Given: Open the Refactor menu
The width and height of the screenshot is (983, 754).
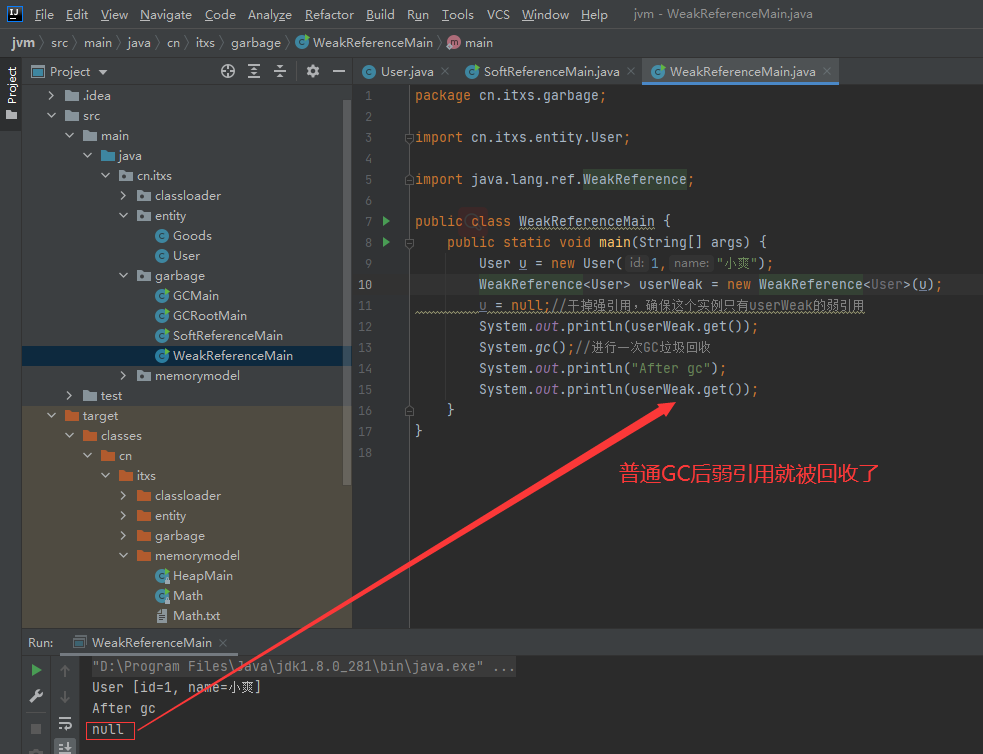Looking at the screenshot, I should pyautogui.click(x=329, y=14).
